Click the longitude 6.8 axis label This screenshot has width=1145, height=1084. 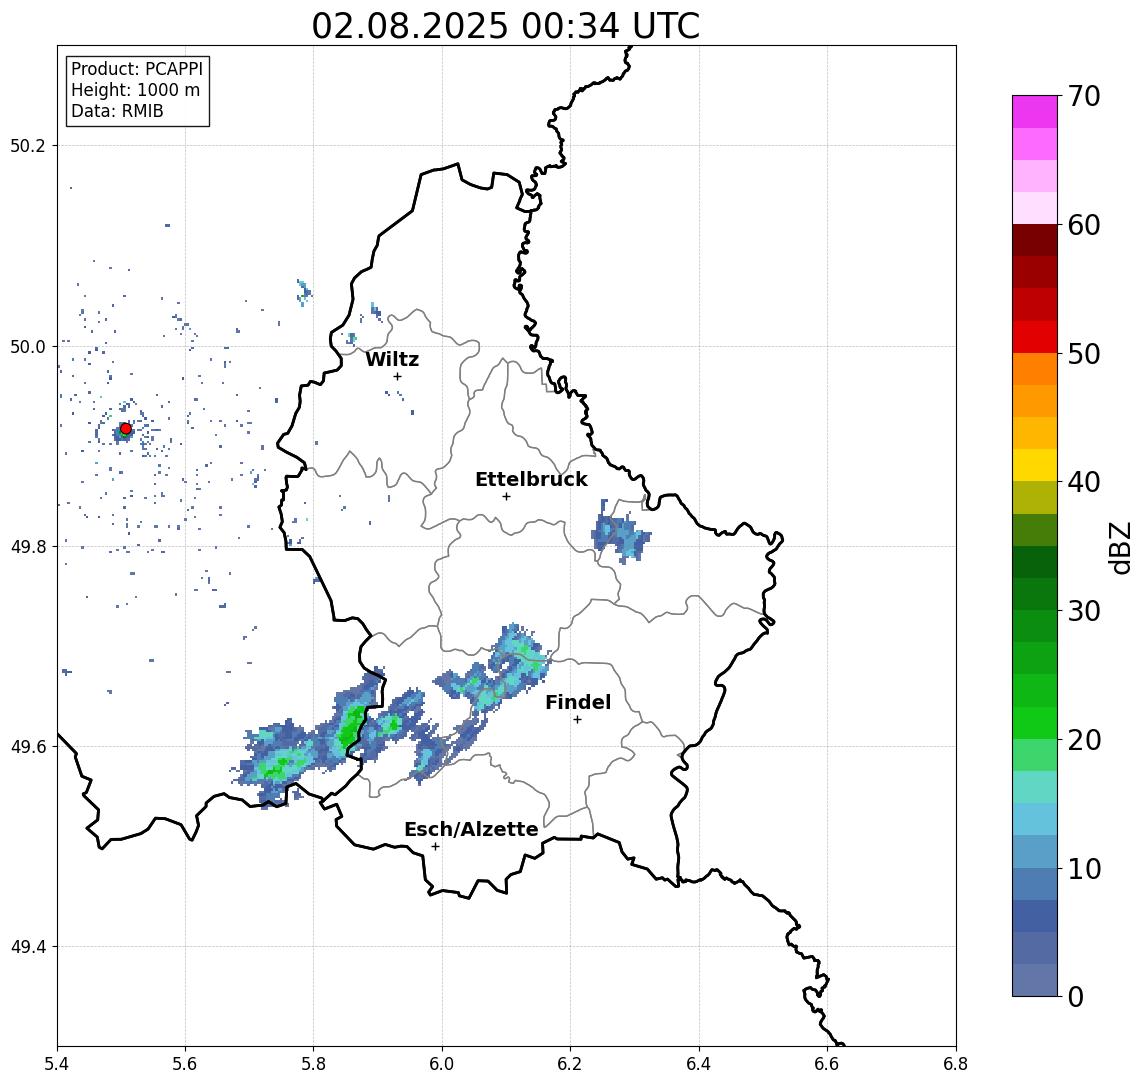coord(956,1064)
